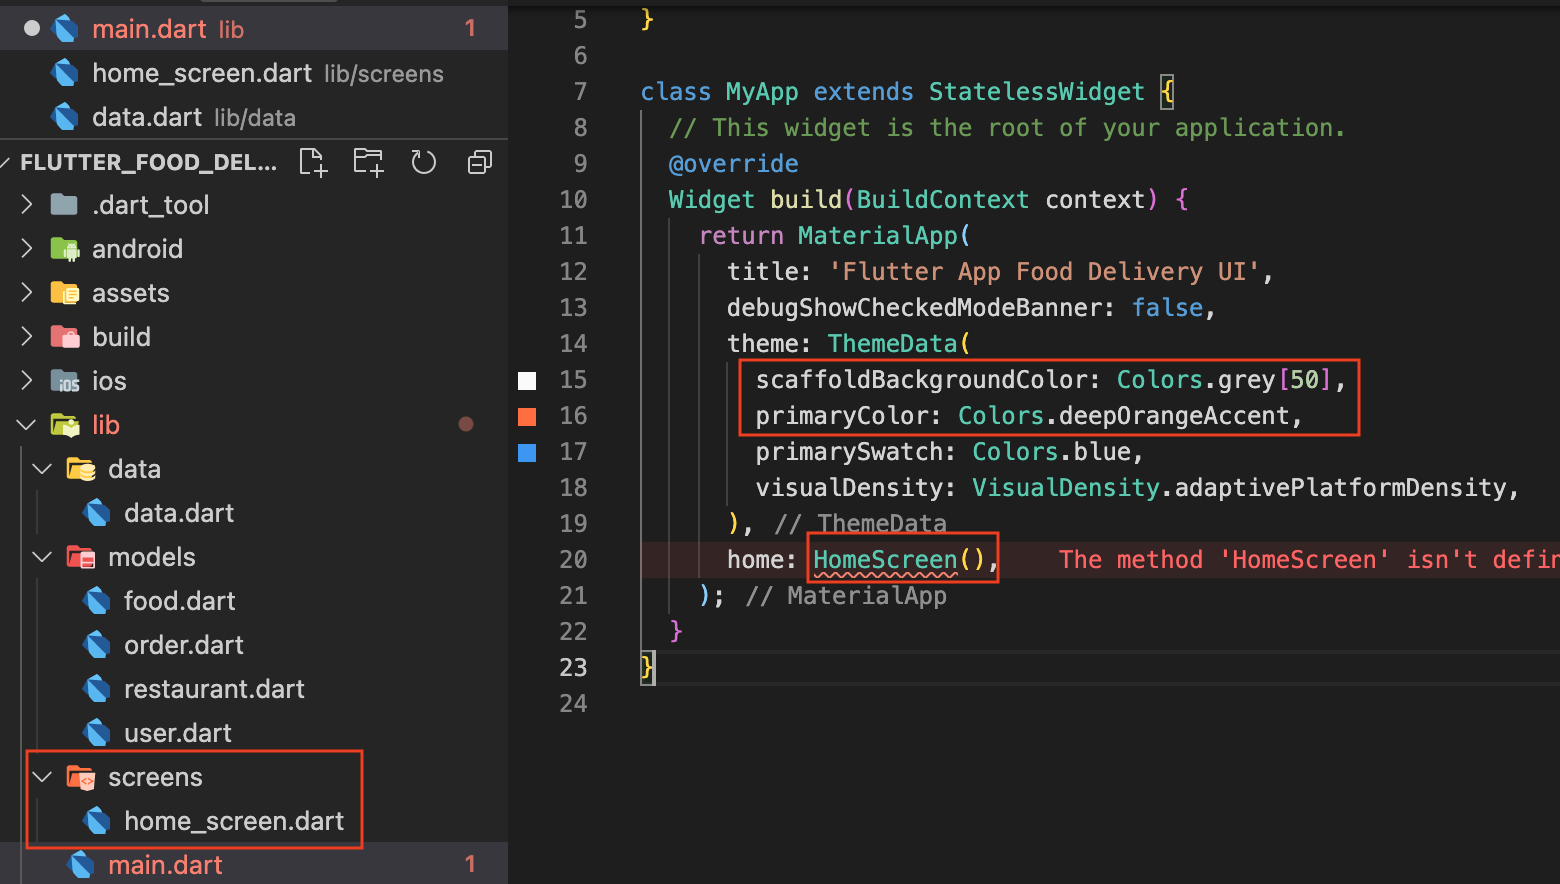Click the data folder icon
1560x884 pixels.
(81, 469)
